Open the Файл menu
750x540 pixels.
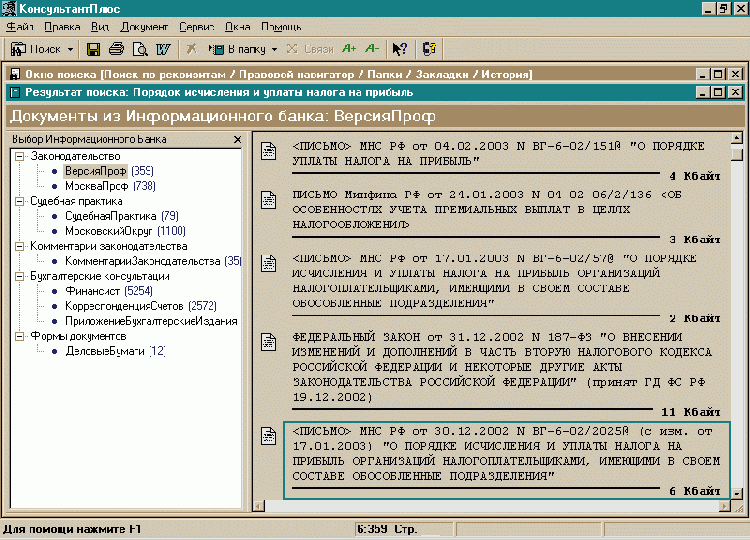[20, 27]
